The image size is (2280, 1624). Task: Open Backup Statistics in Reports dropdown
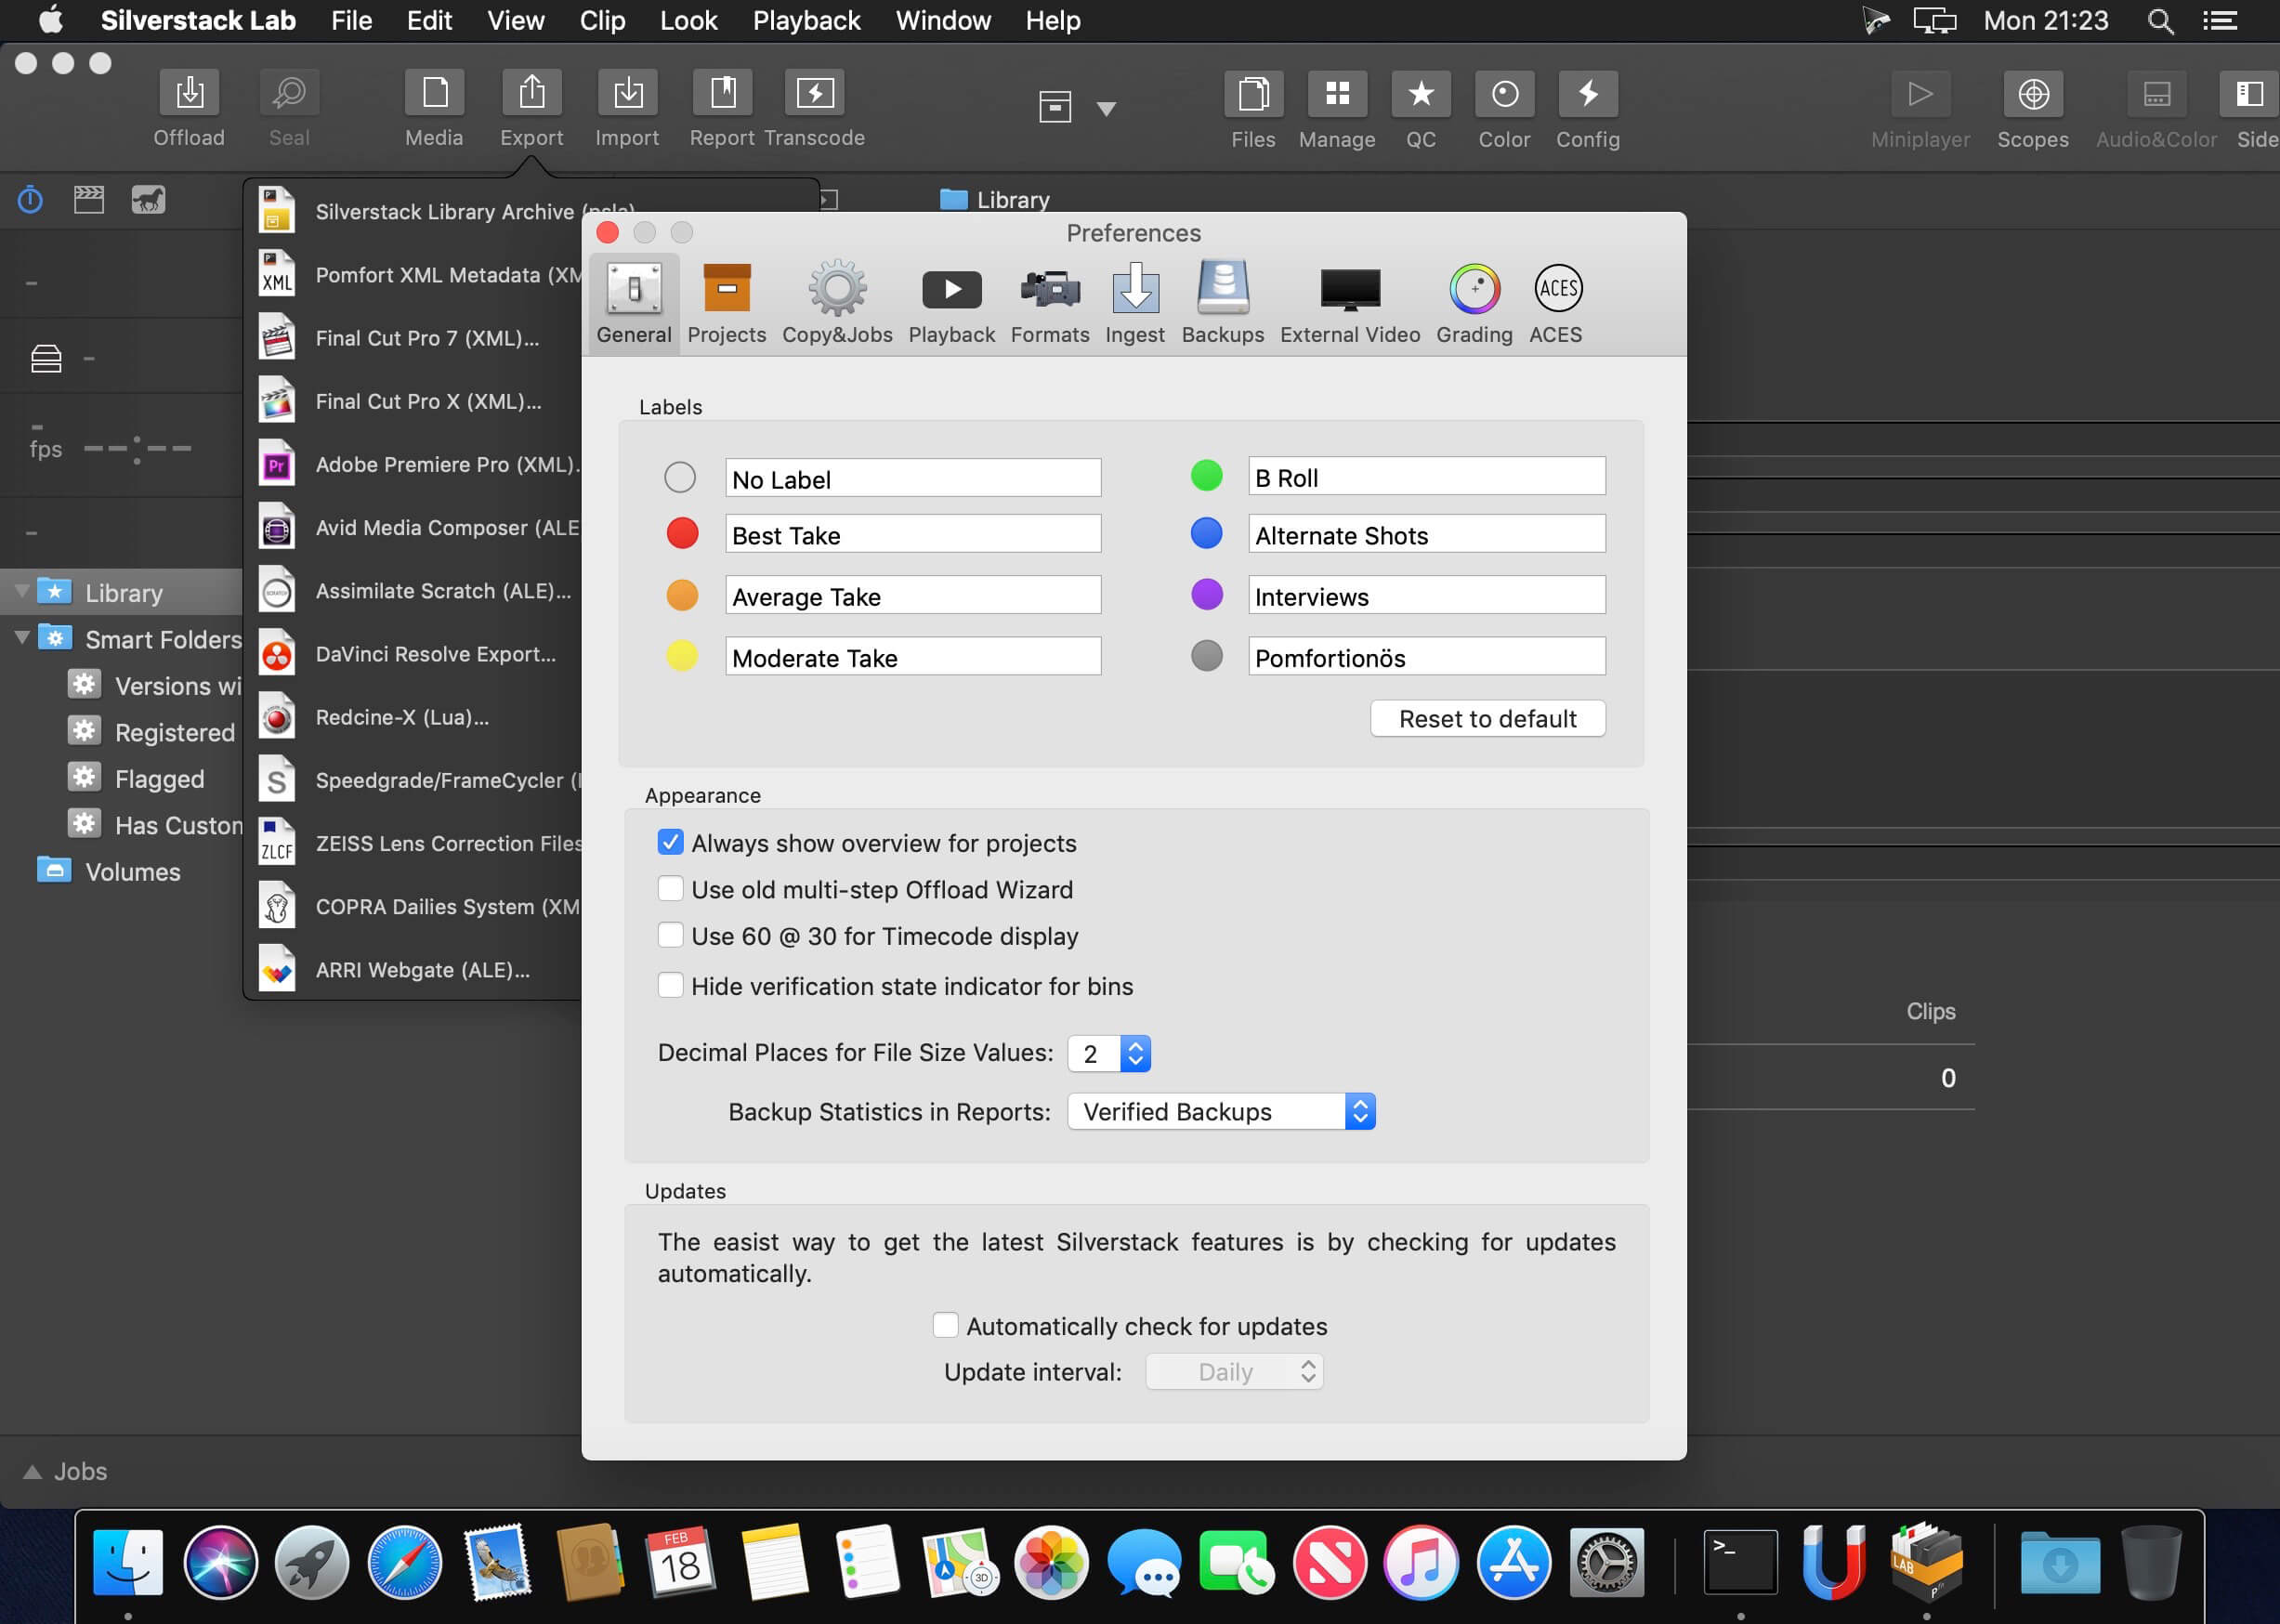[1221, 1111]
